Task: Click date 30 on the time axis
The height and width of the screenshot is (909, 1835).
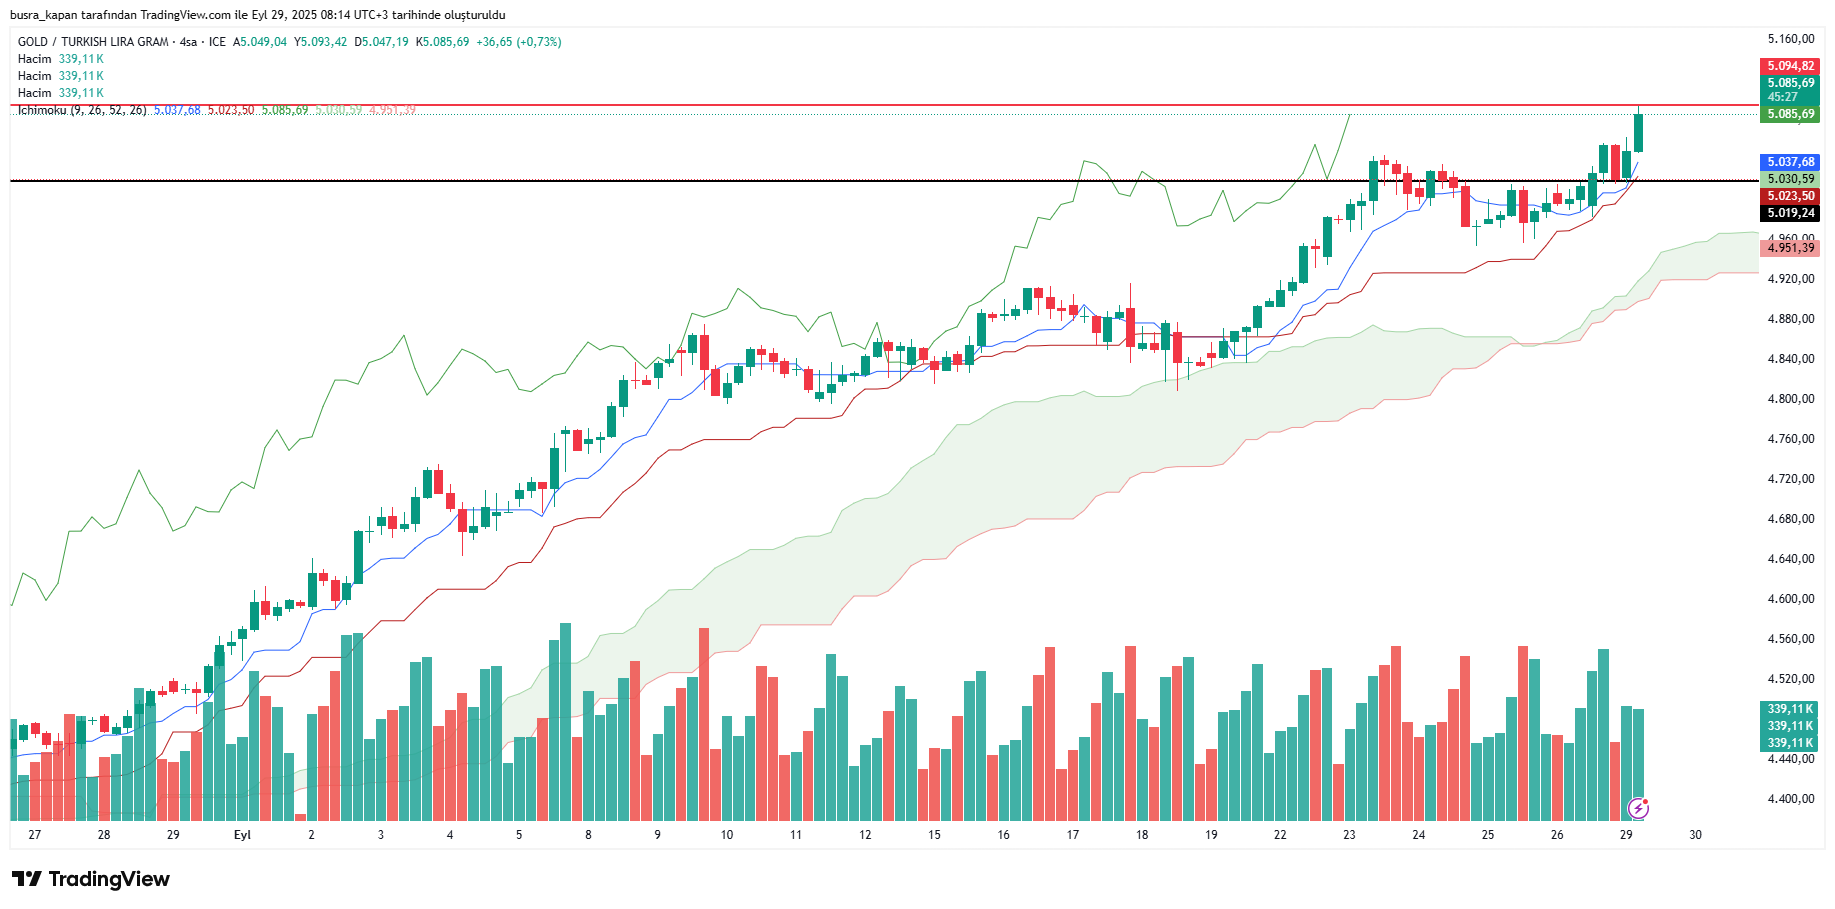Action: [1695, 835]
